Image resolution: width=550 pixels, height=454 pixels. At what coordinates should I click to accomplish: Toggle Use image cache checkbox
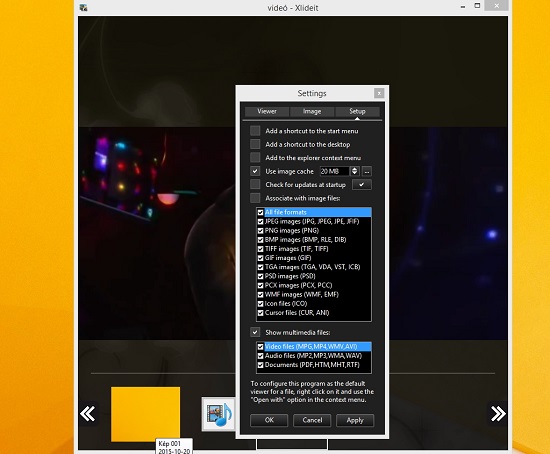pos(255,171)
